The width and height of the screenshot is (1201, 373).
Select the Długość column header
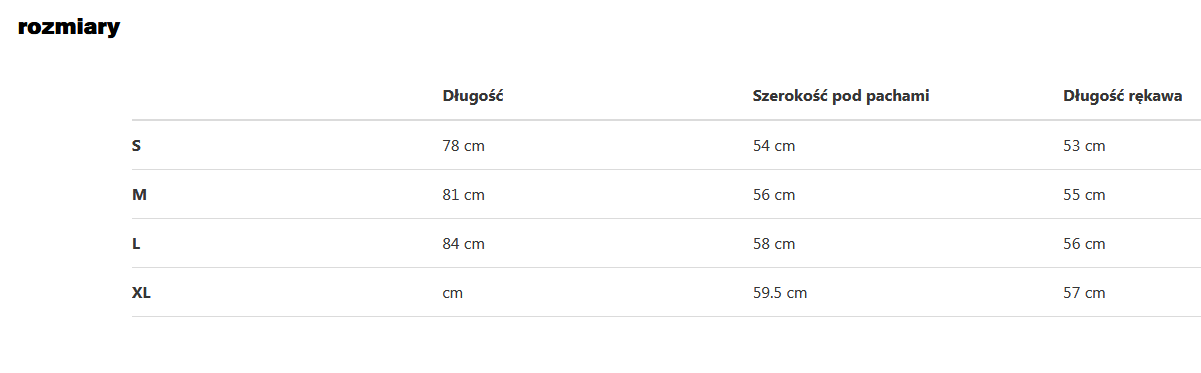click(472, 96)
